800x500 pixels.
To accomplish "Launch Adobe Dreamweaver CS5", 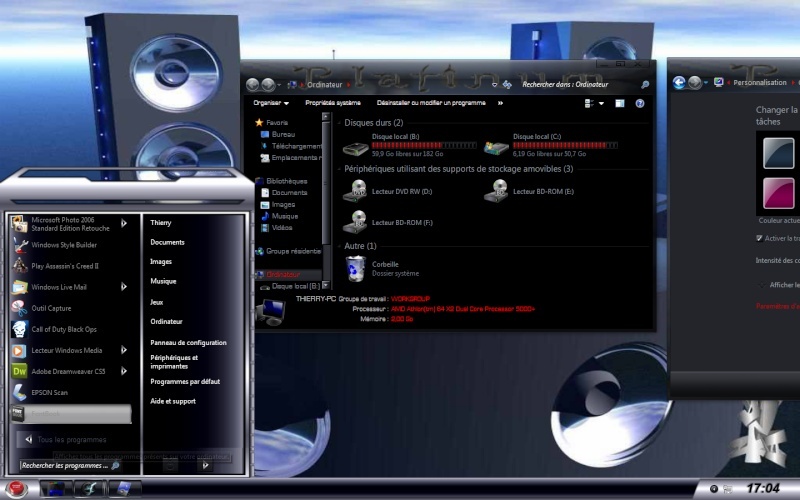I will coord(68,371).
